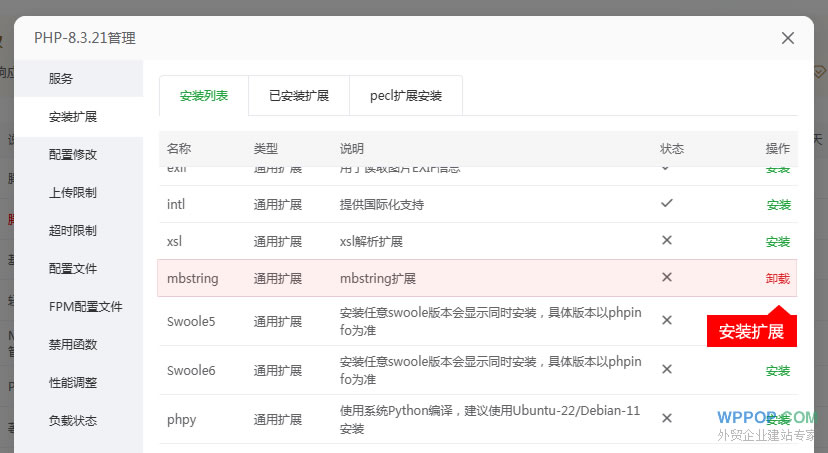Click the 说明 column header
Viewport: 828px width, 453px height.
[352, 148]
